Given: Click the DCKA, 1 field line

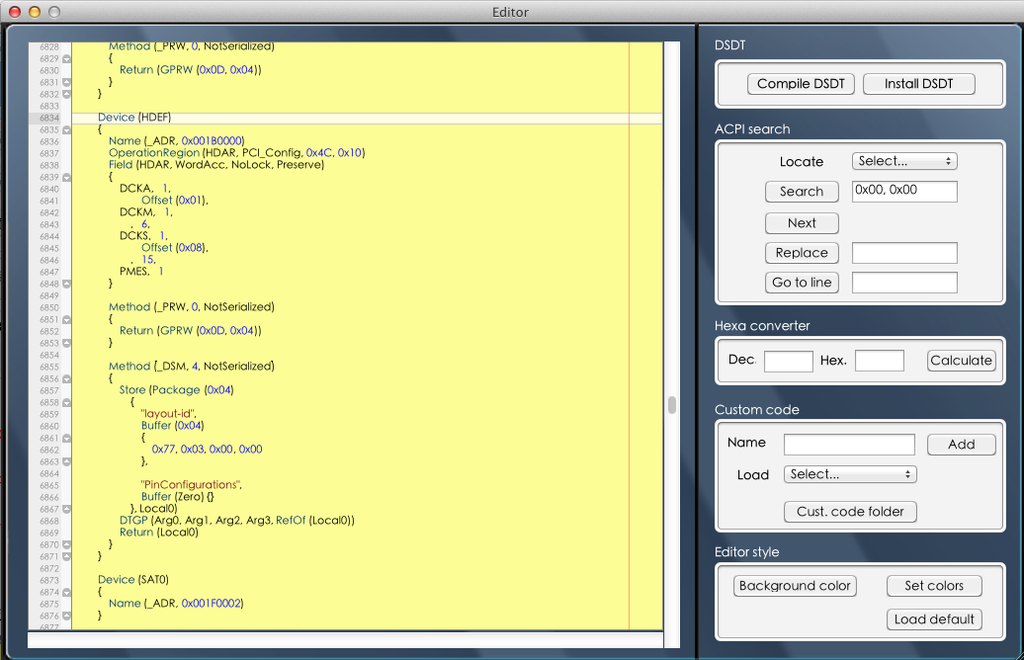Looking at the screenshot, I should pyautogui.click(x=144, y=188).
